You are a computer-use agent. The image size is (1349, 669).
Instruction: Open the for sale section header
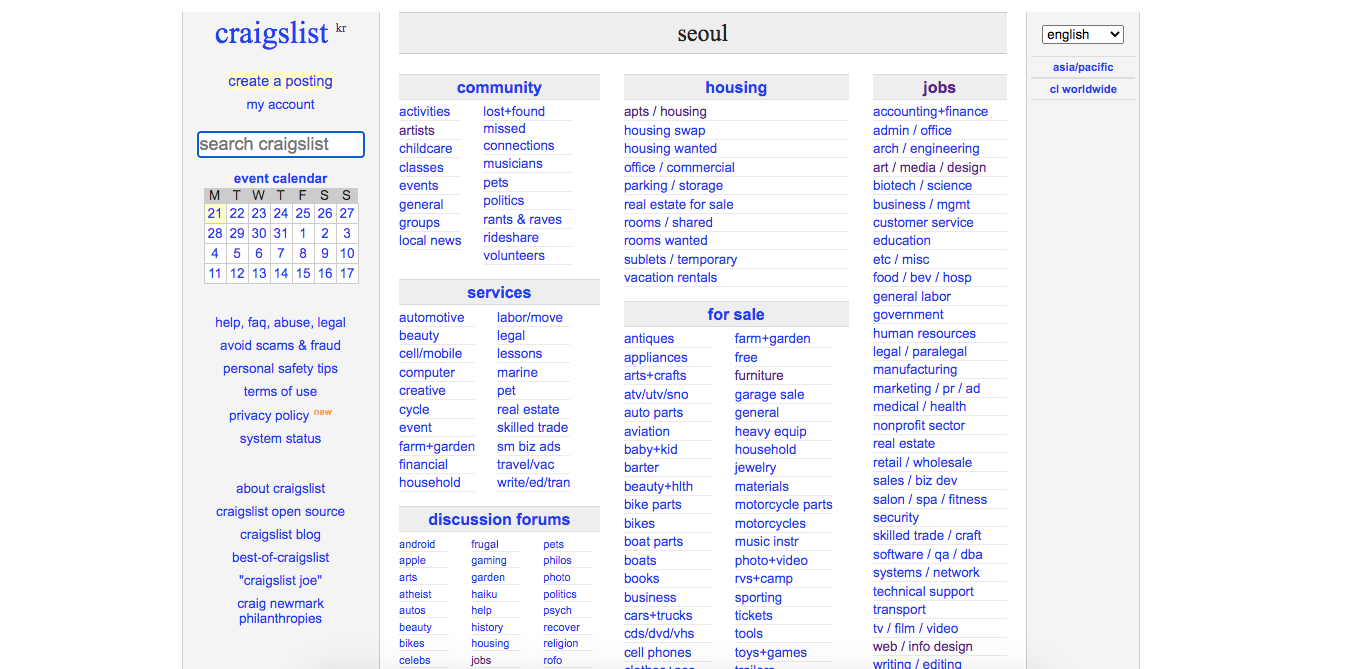coord(736,314)
